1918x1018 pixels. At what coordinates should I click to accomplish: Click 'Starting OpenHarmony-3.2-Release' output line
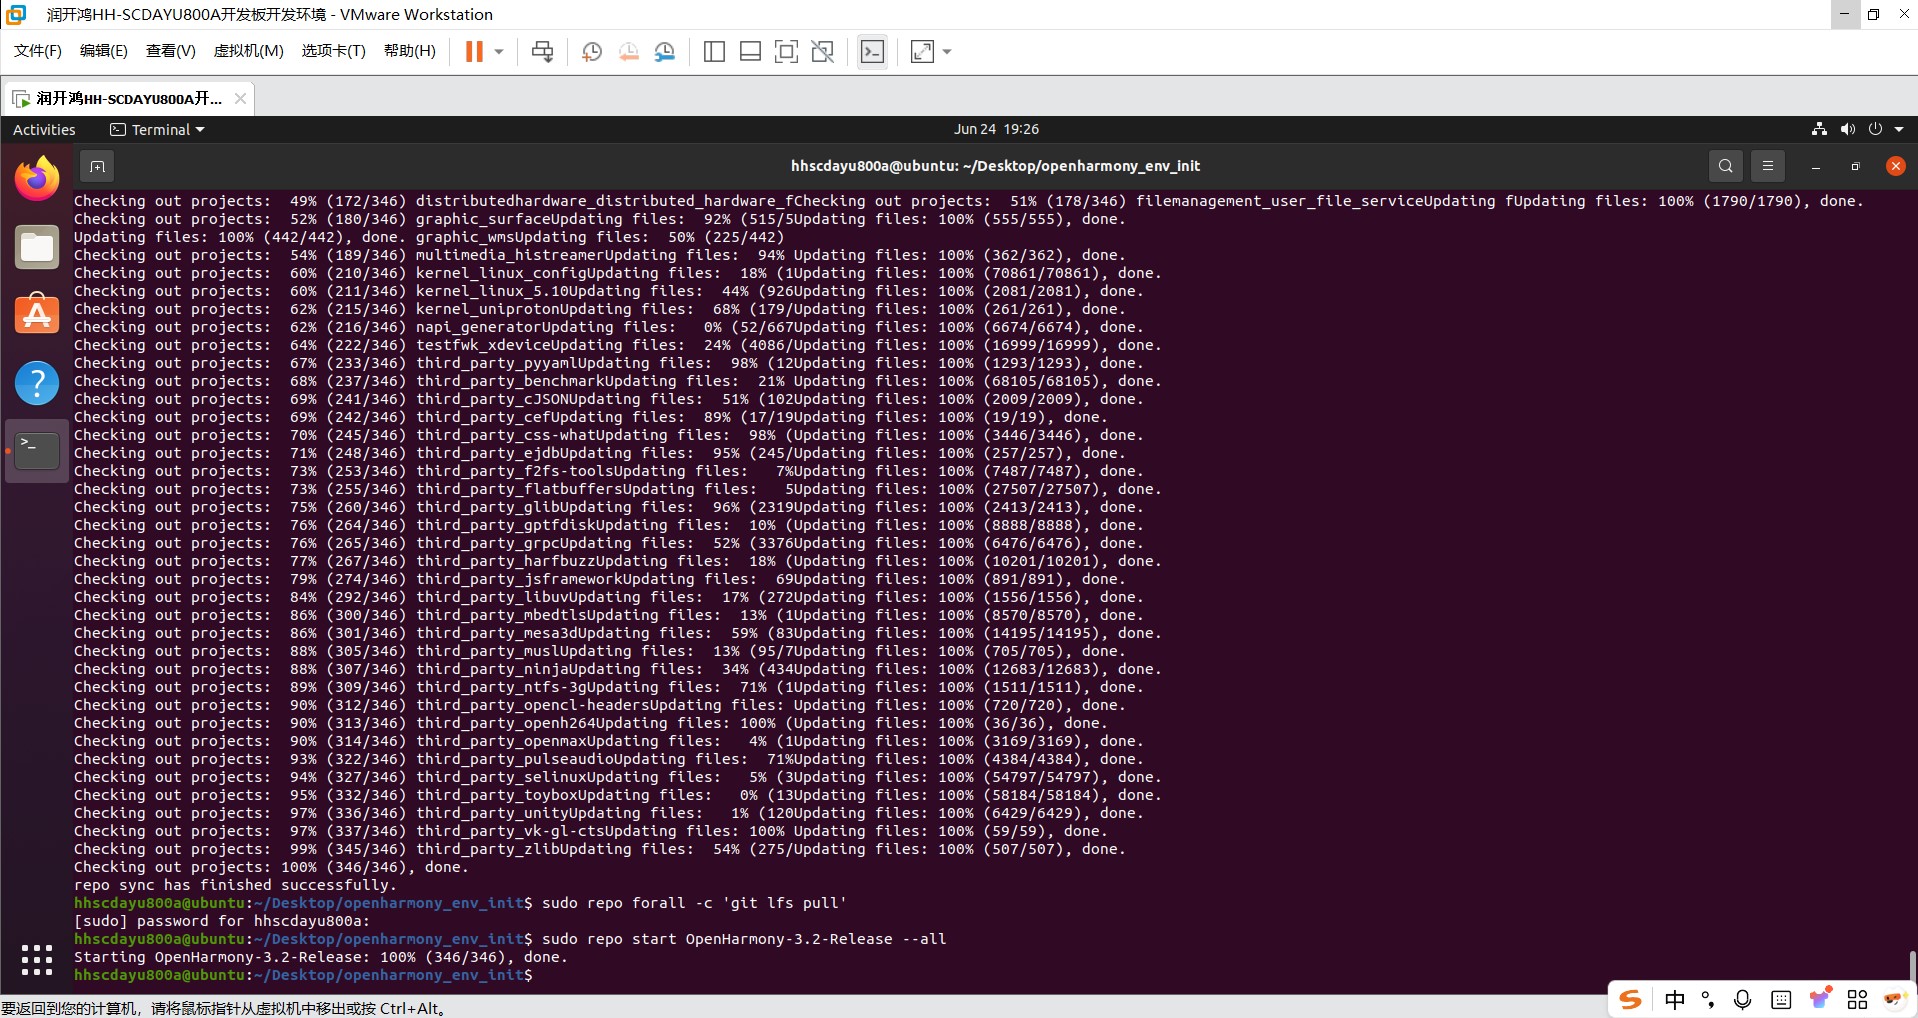(x=321, y=957)
